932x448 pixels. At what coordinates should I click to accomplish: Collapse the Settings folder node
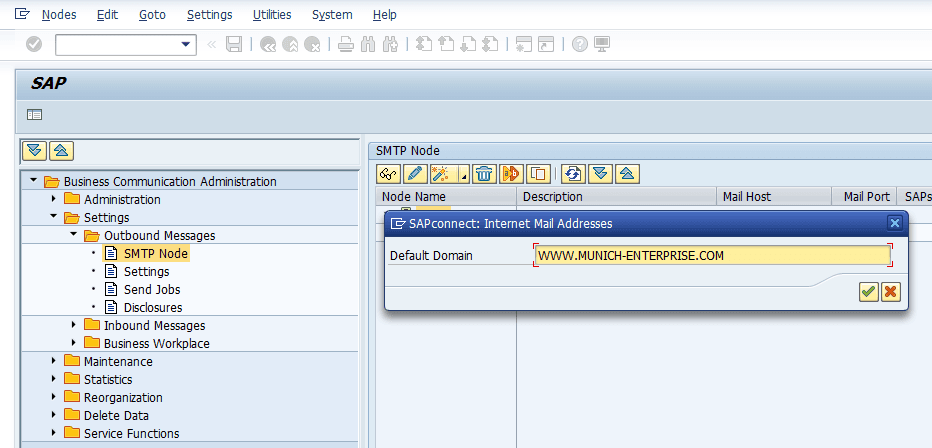53,217
